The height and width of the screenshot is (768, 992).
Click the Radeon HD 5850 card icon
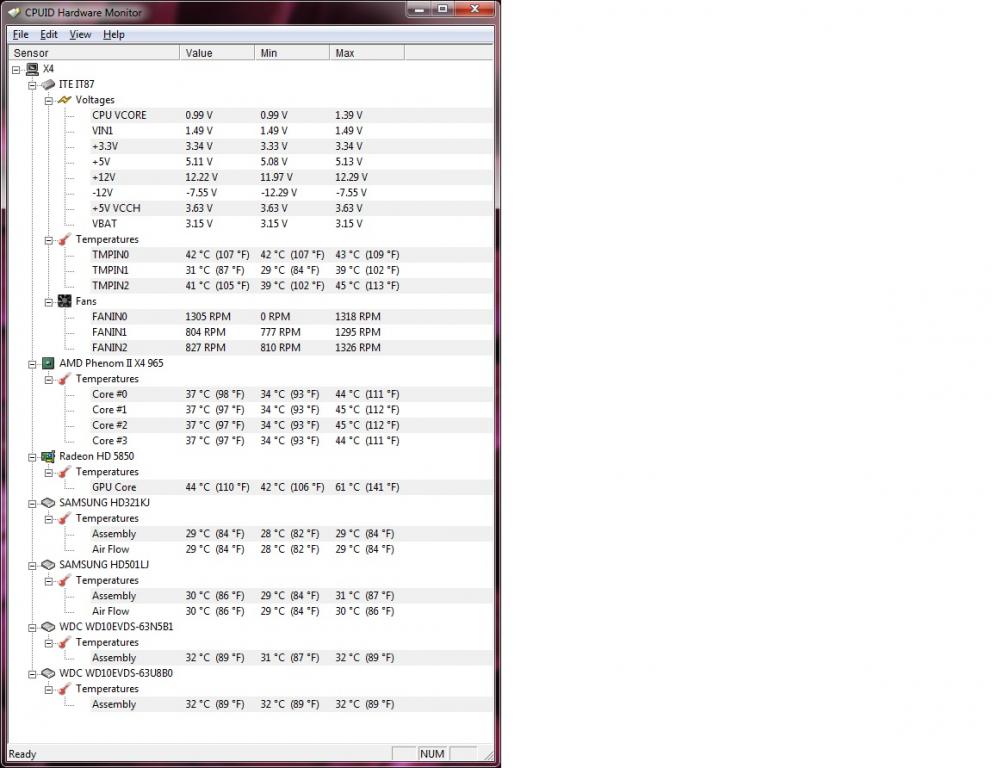(48, 456)
